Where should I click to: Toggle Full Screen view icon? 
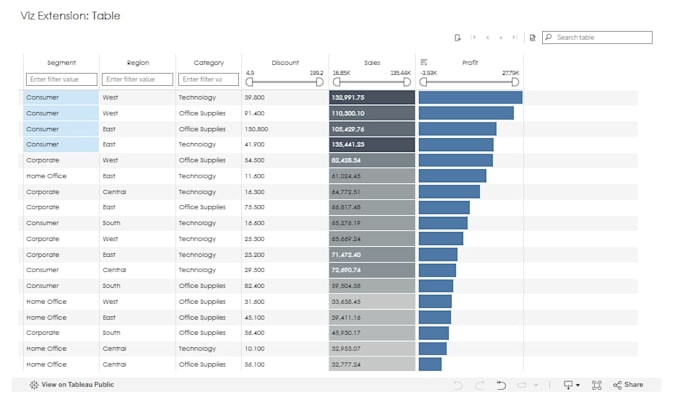coord(597,385)
